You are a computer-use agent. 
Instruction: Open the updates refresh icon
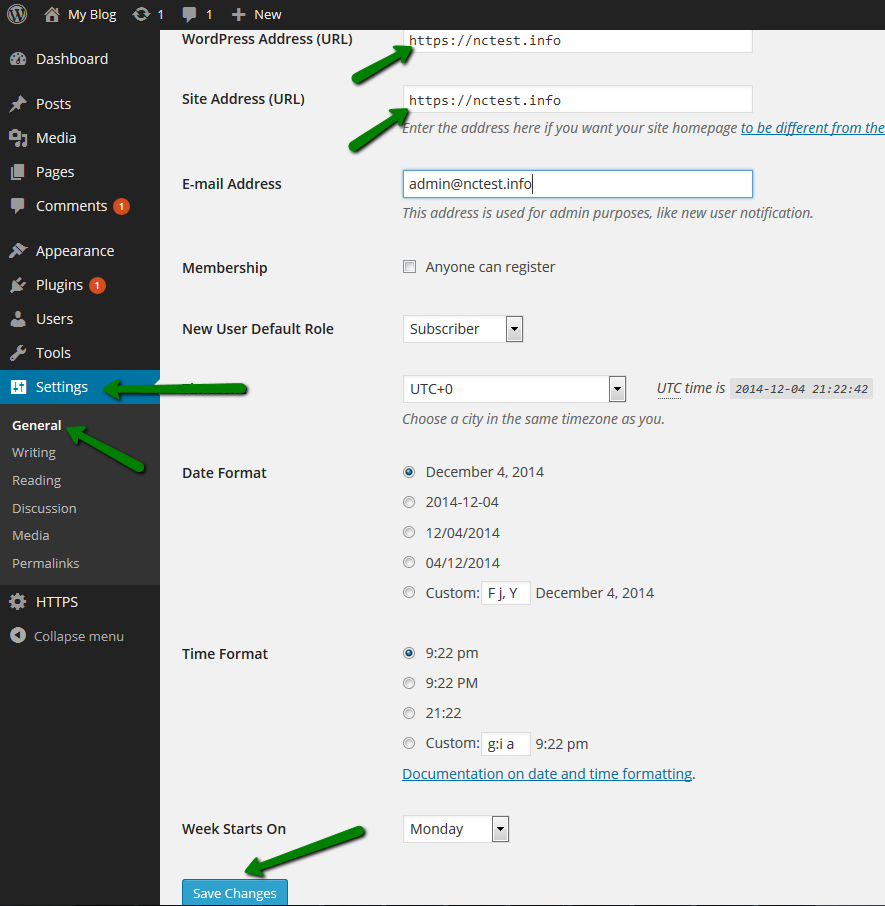141,14
